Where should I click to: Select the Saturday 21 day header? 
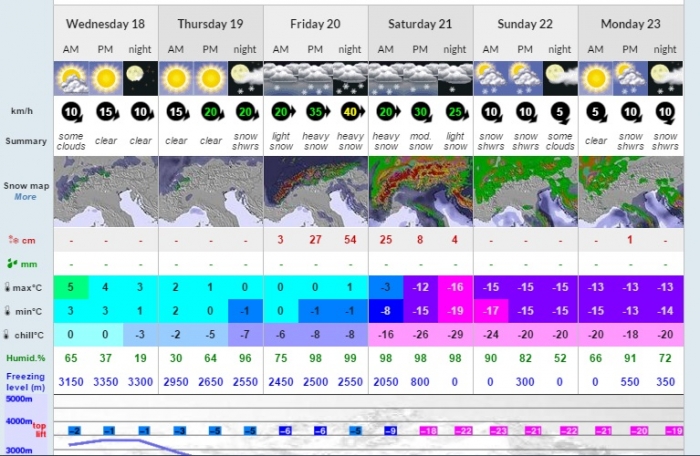click(x=419, y=23)
